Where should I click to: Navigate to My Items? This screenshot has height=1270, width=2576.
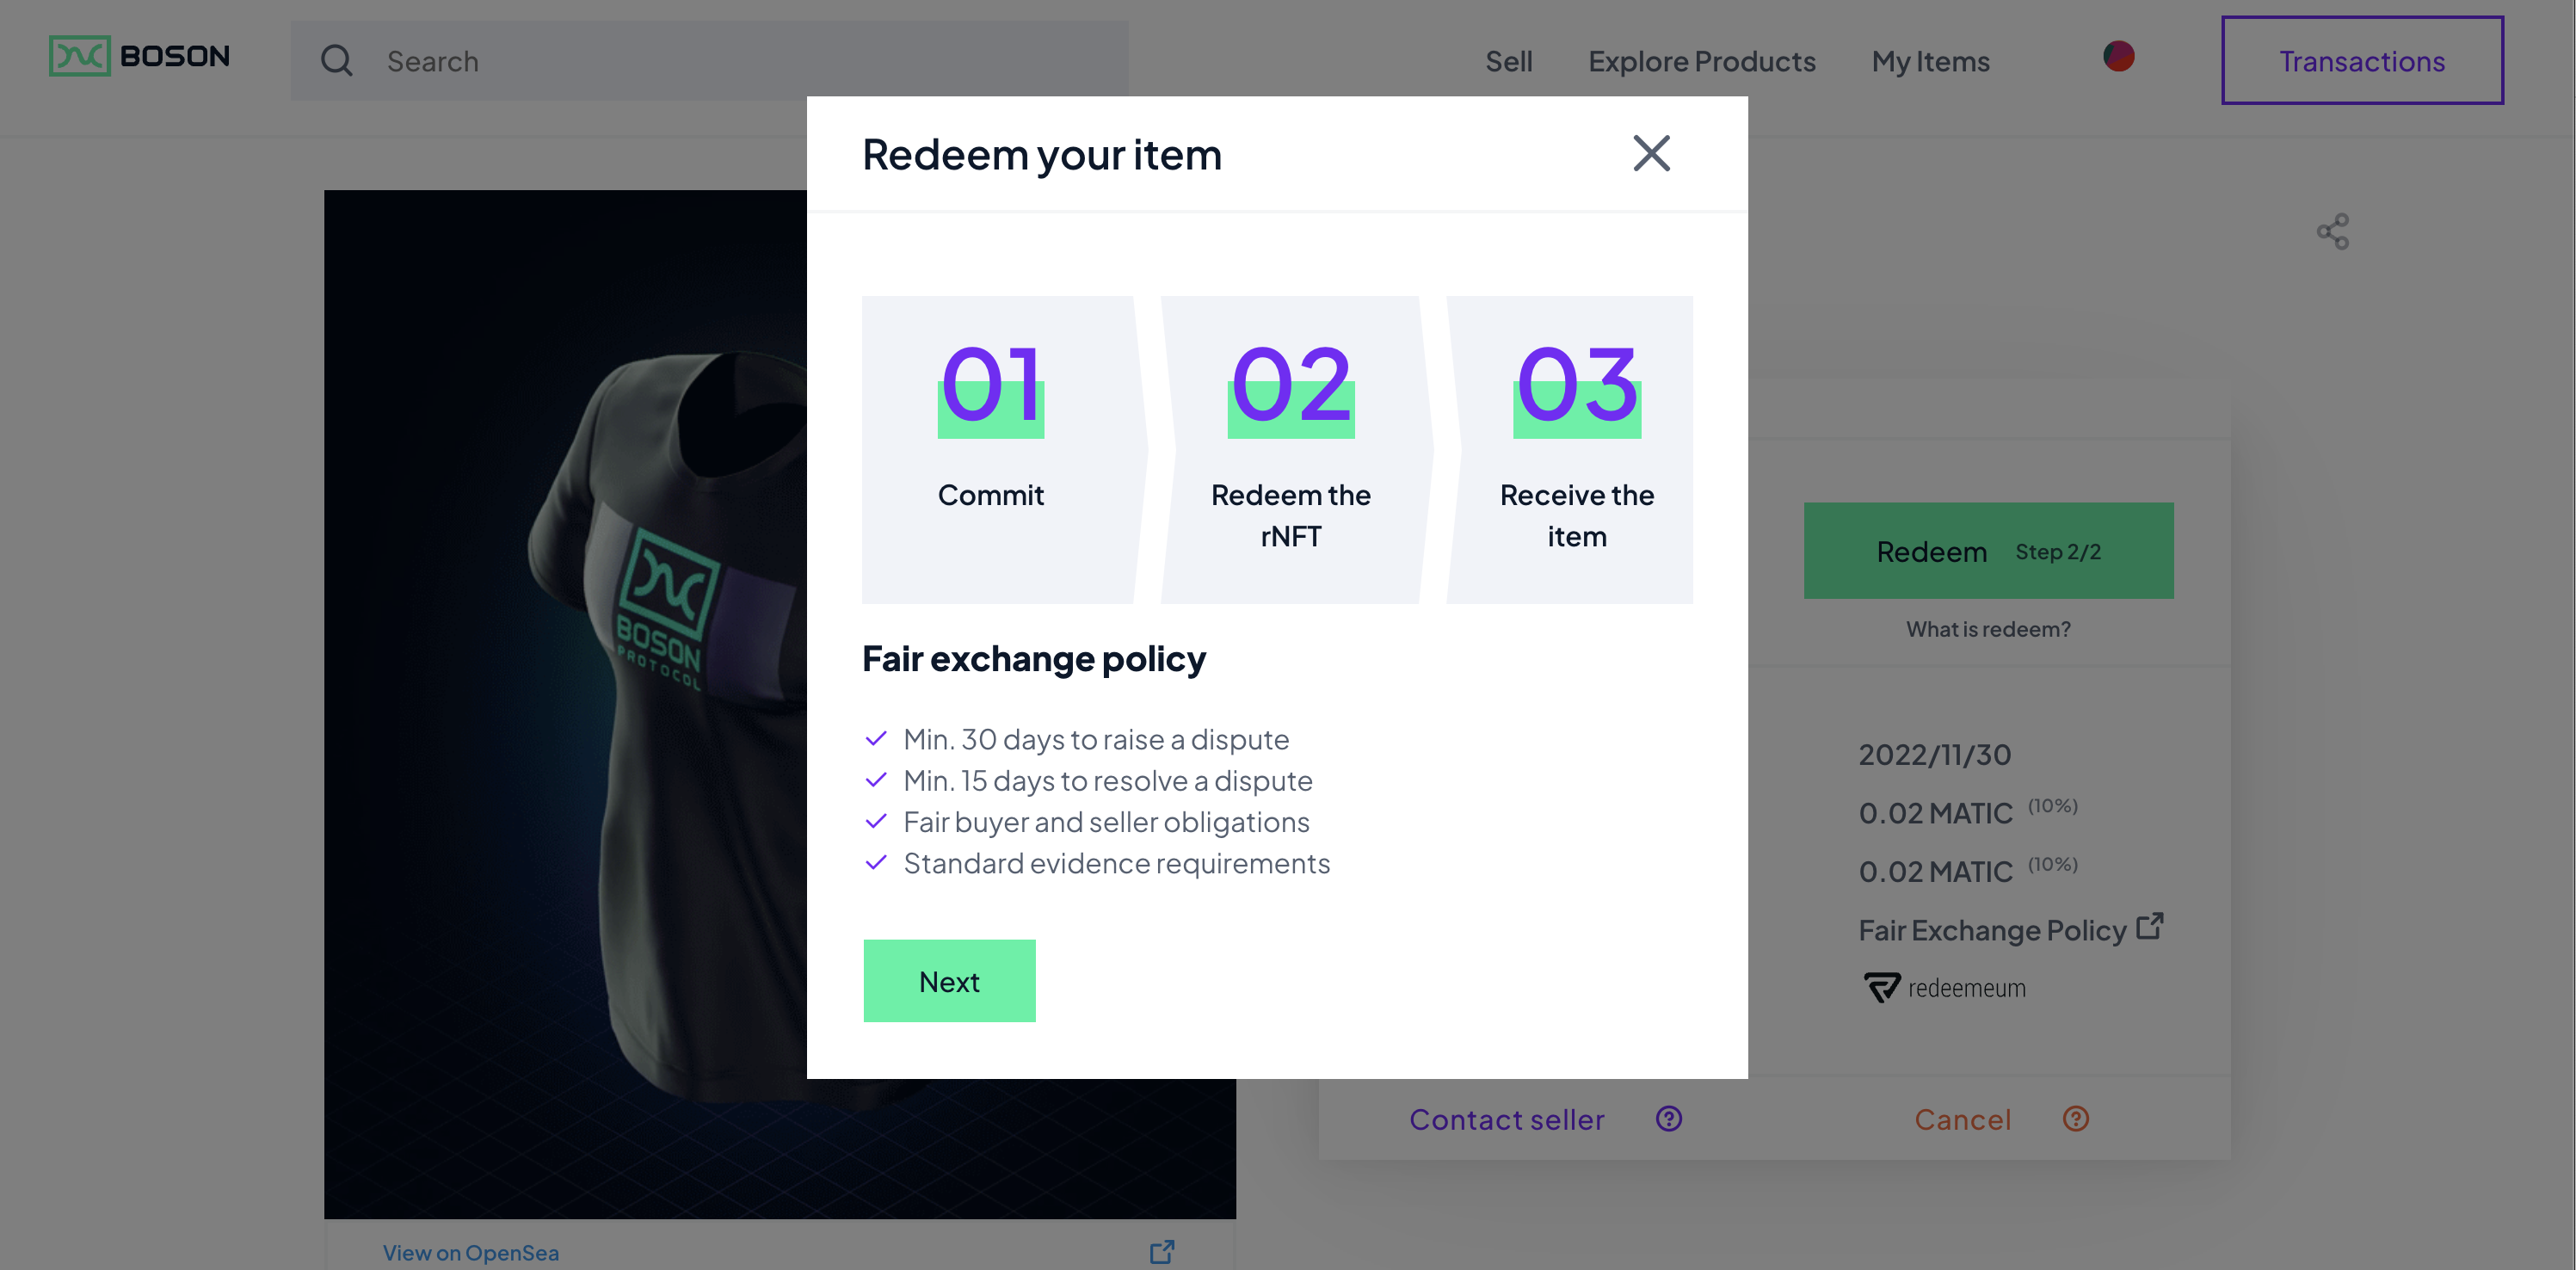(x=1930, y=61)
